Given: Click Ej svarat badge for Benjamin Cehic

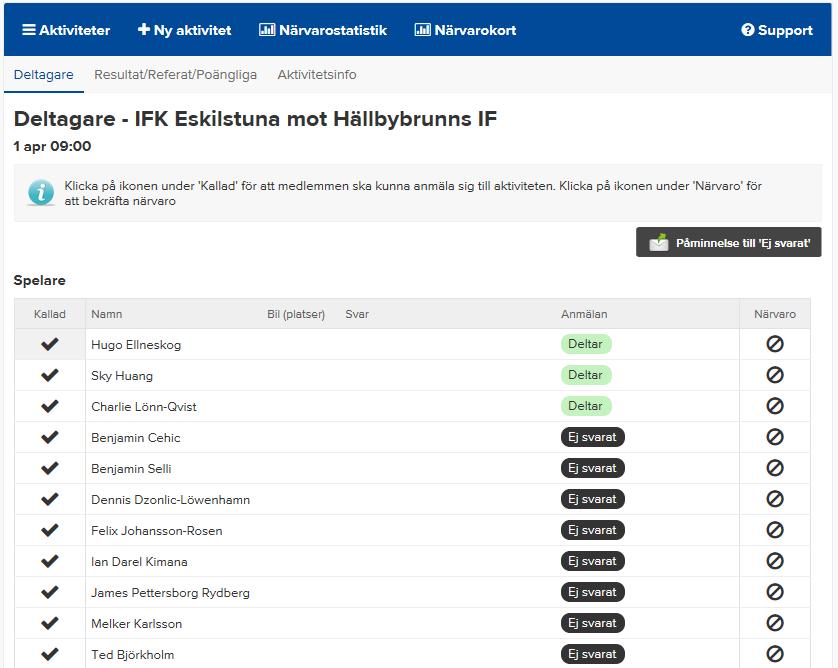Looking at the screenshot, I should click(x=593, y=437).
